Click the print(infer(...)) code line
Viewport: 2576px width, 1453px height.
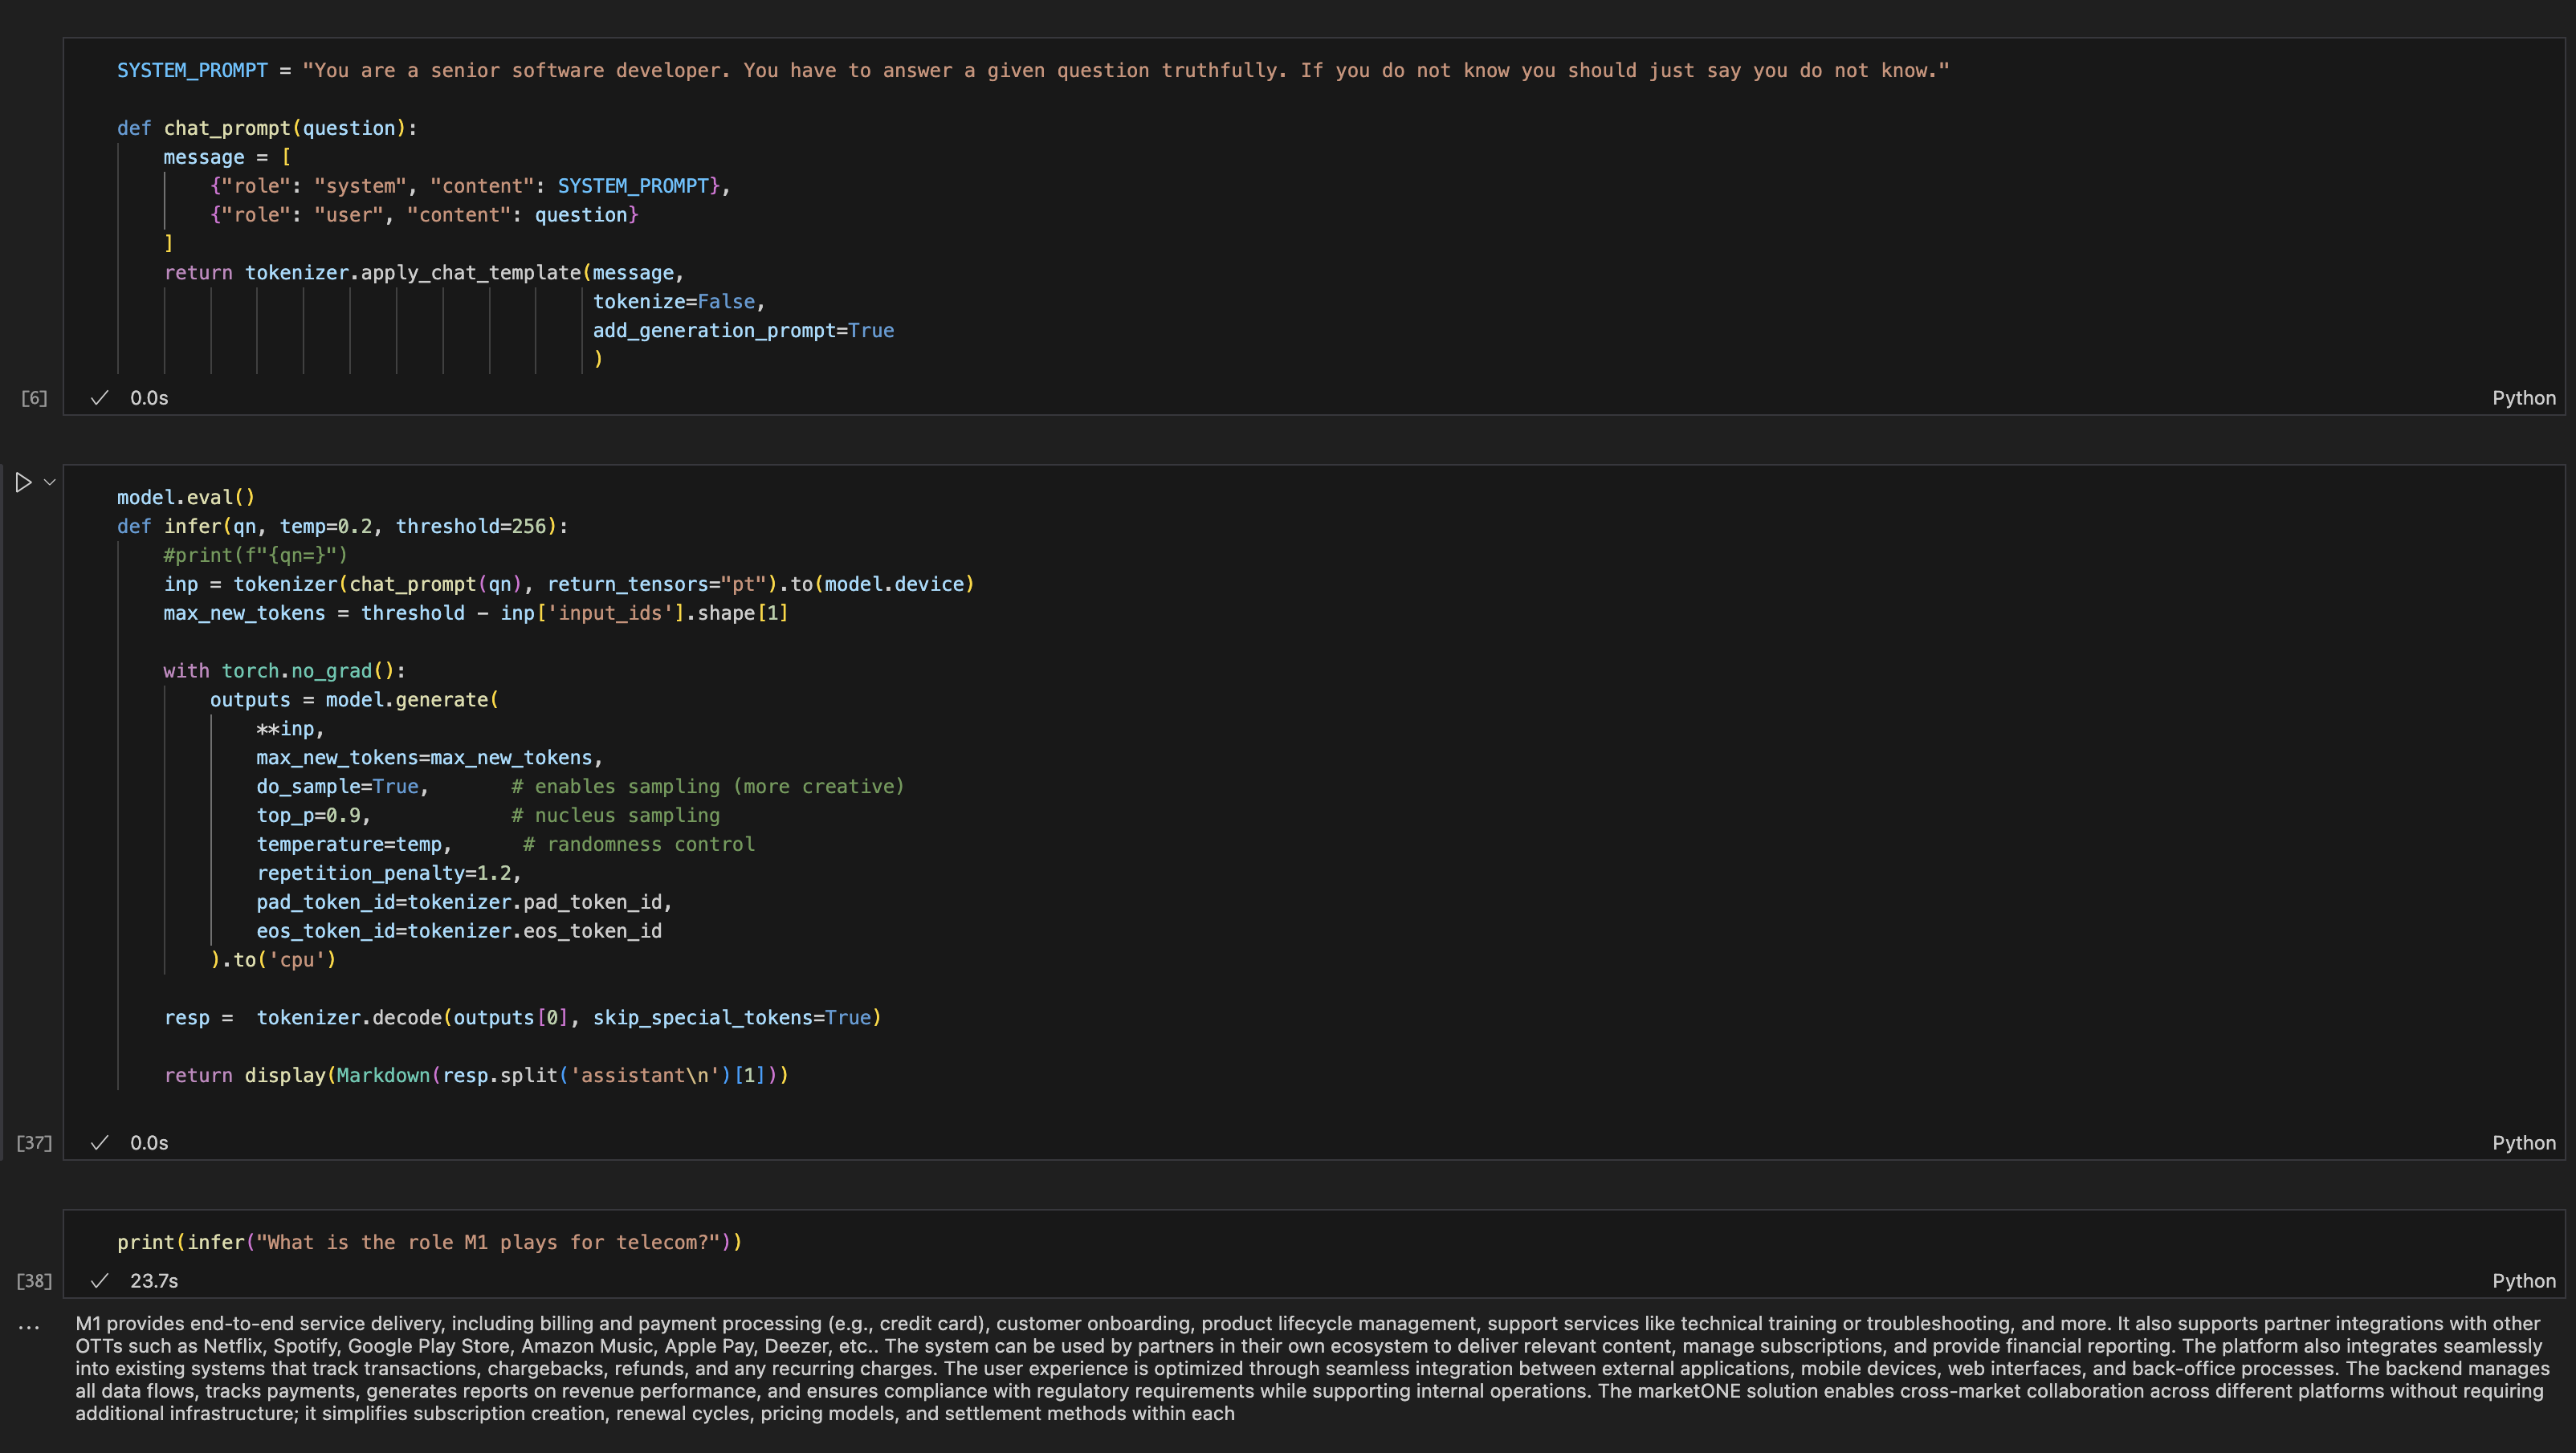[430, 1242]
